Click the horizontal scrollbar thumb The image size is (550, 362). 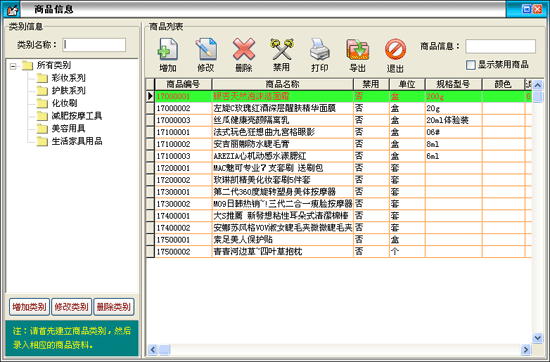(165, 350)
